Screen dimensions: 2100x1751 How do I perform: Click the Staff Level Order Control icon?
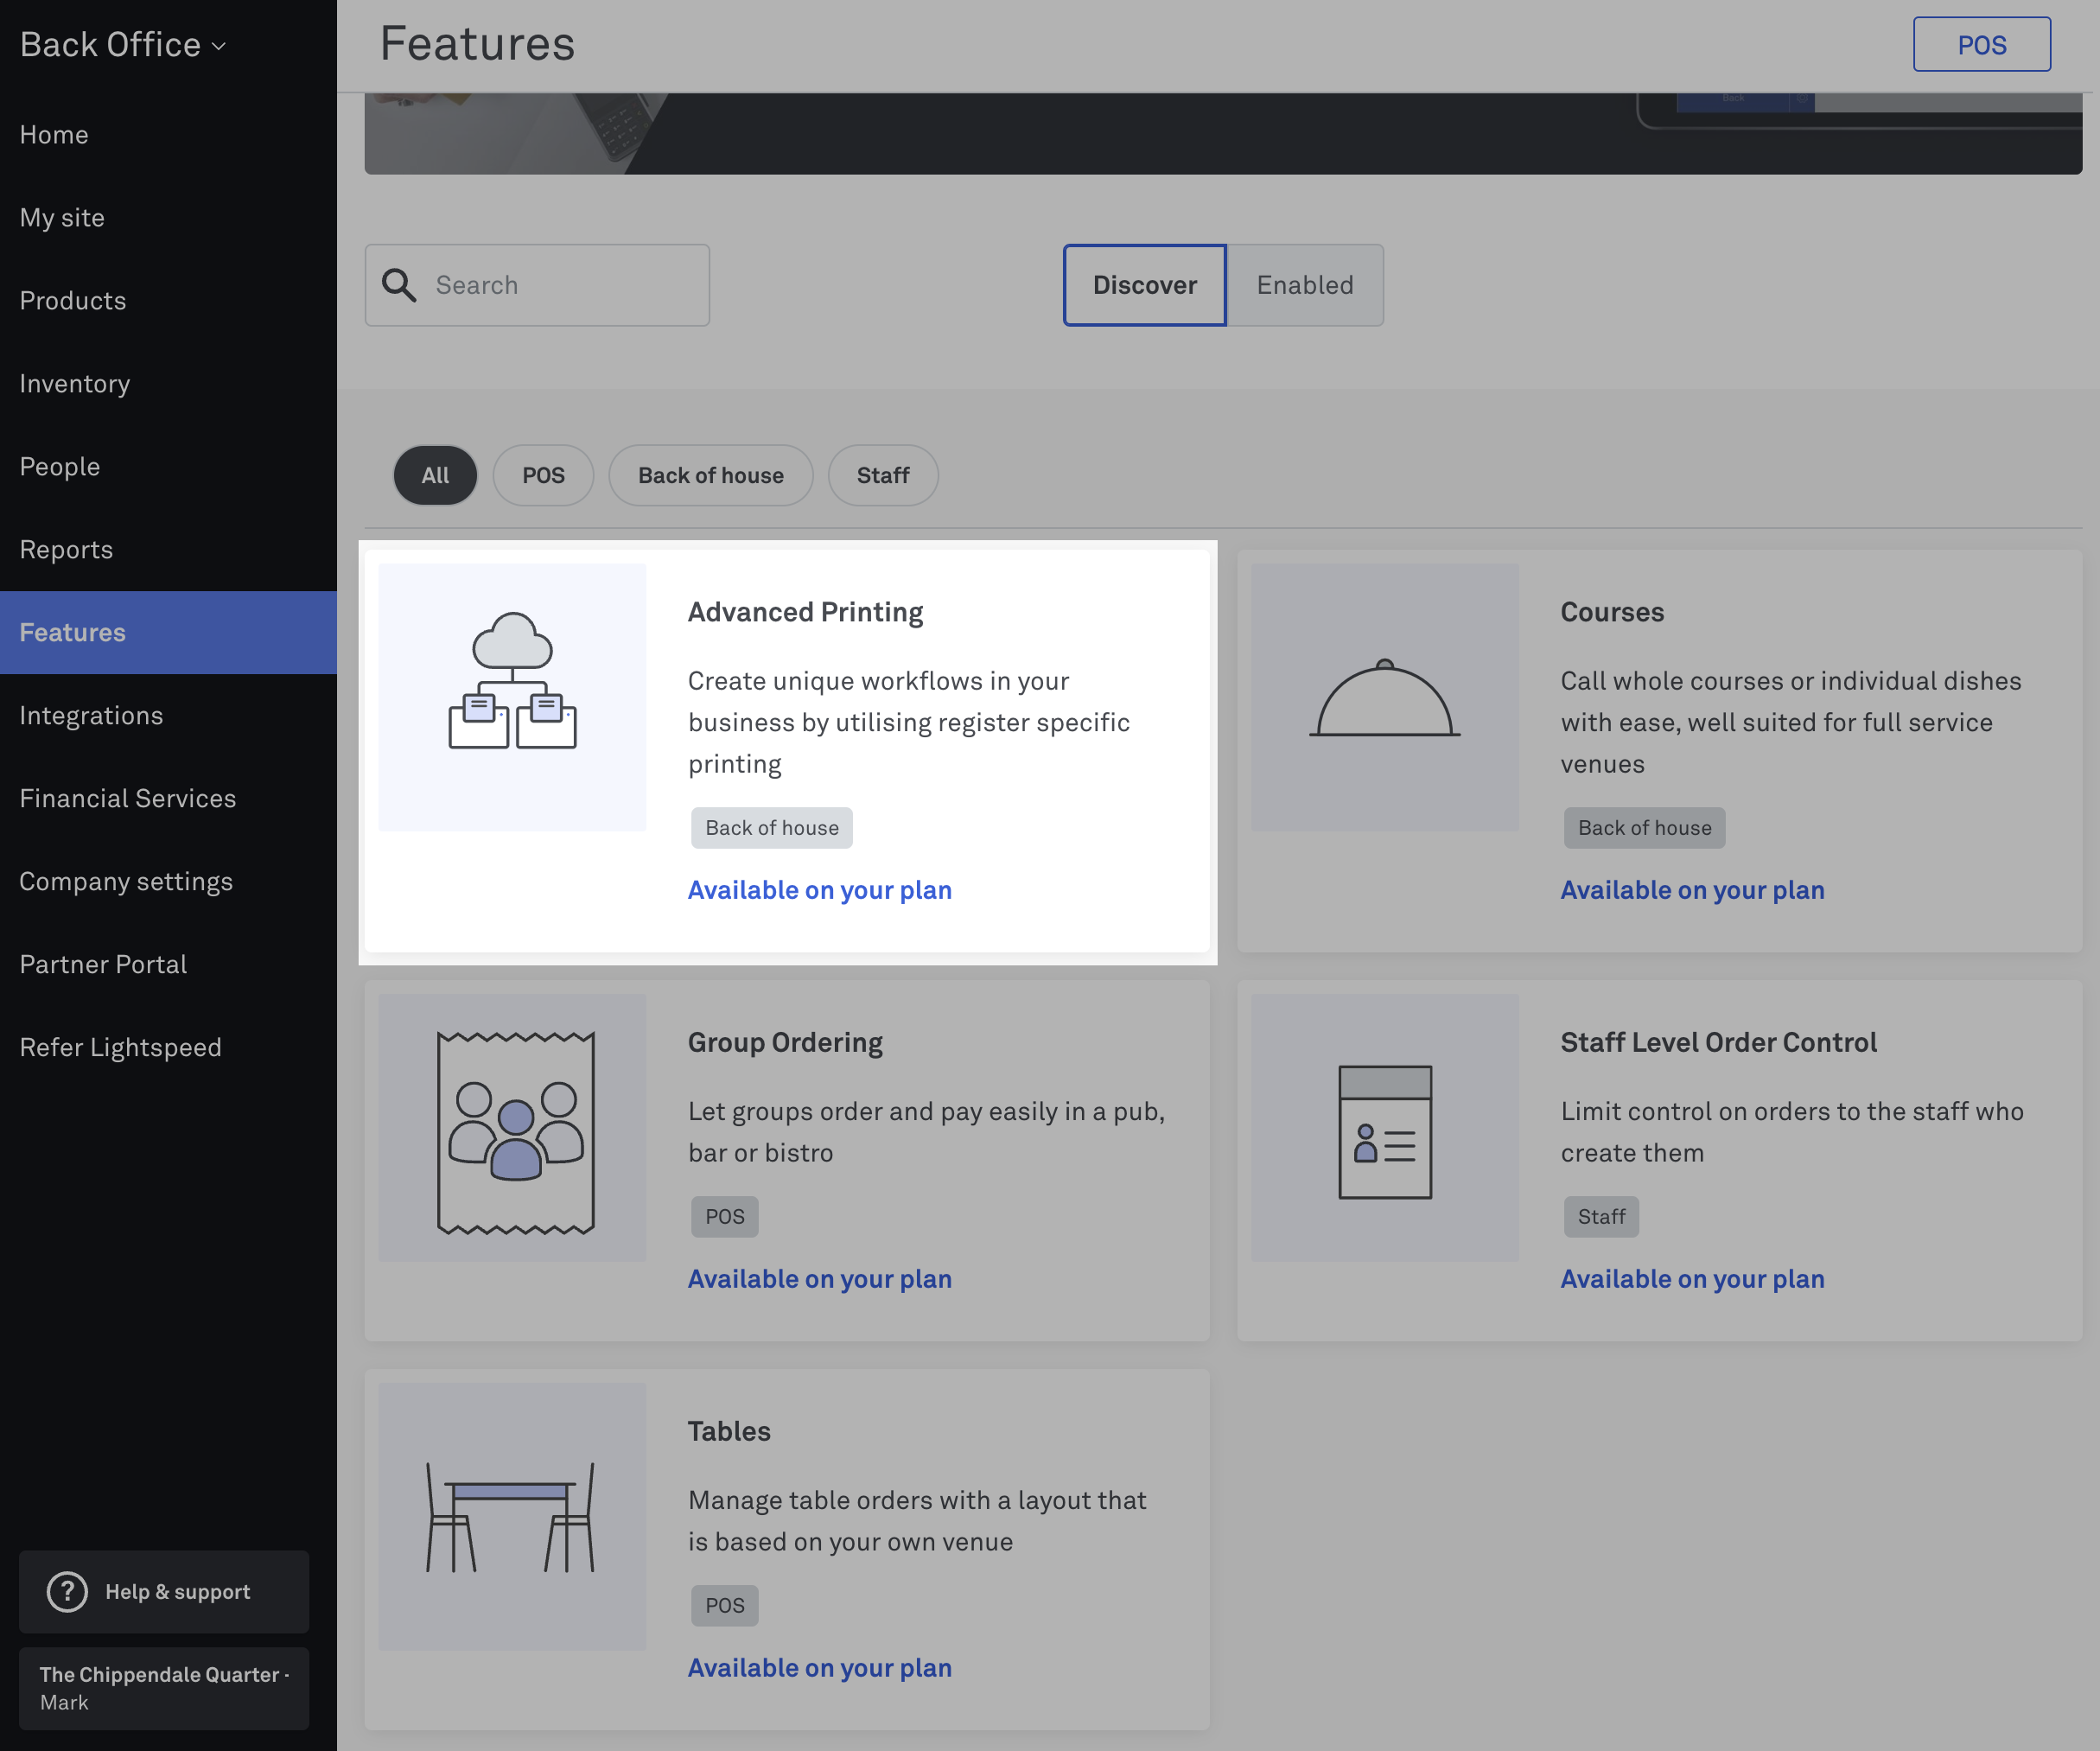coord(1384,1132)
